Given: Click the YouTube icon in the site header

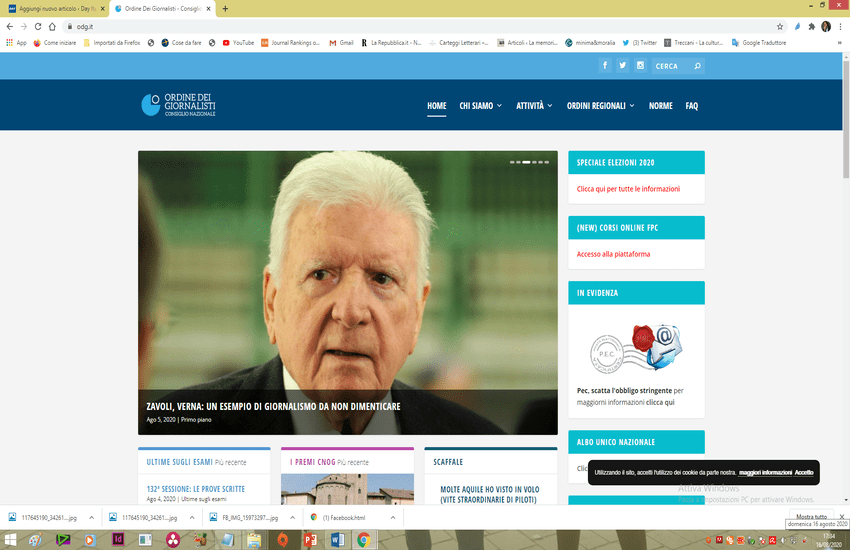Looking at the screenshot, I should click(639, 66).
